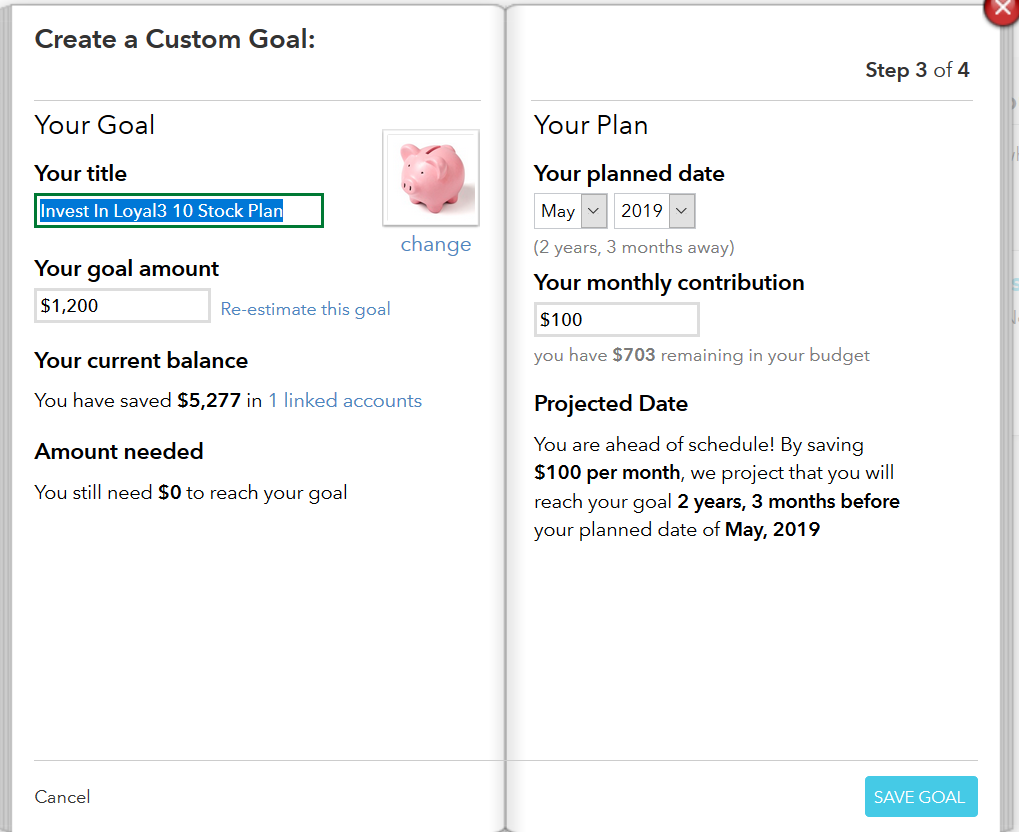Click the goal amount field showing $1,200
1019x832 pixels.
[x=122, y=306]
